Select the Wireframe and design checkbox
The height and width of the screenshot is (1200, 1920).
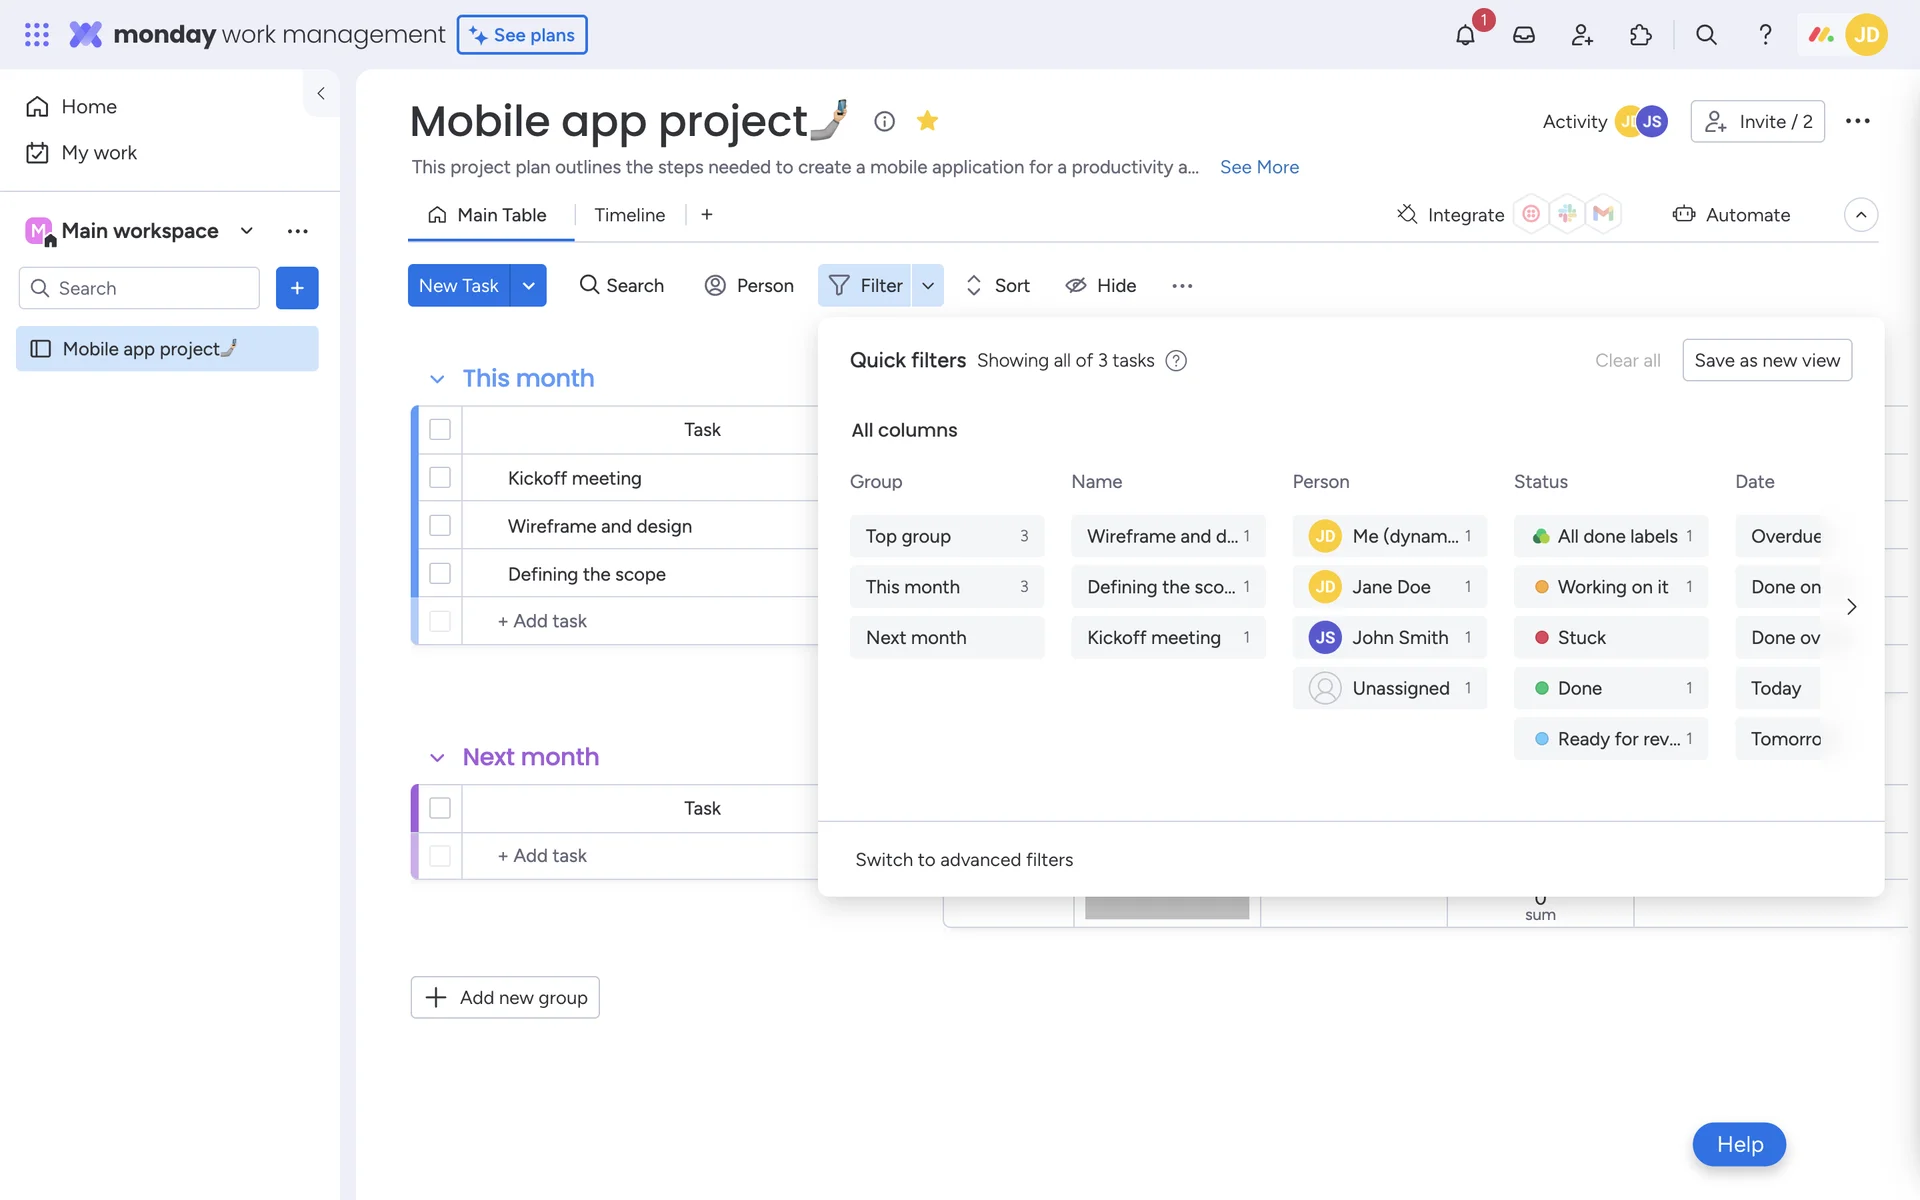(x=440, y=526)
